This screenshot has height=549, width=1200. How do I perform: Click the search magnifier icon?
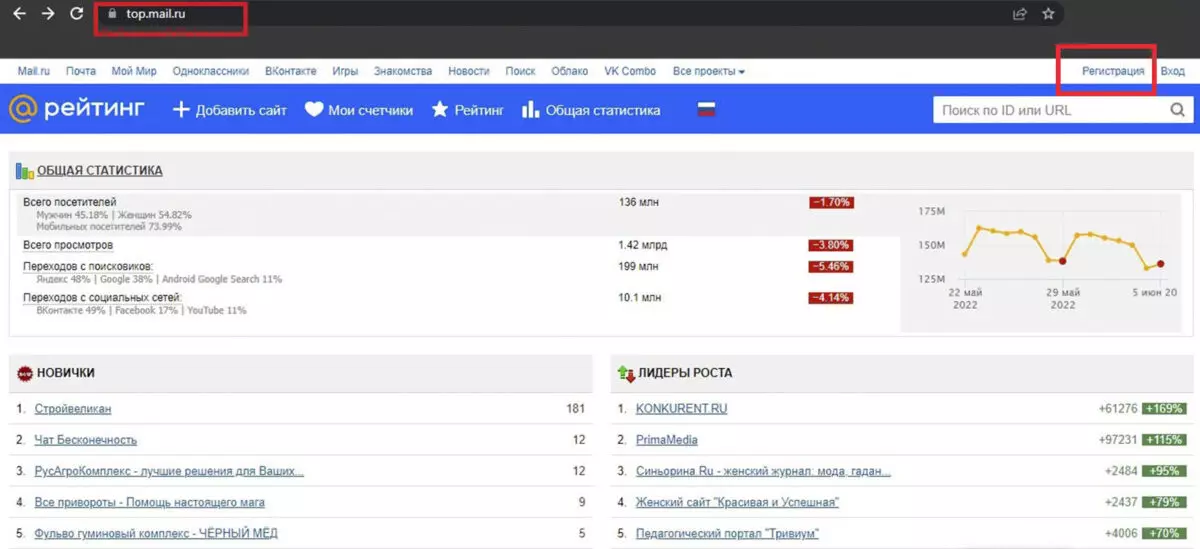[1178, 110]
